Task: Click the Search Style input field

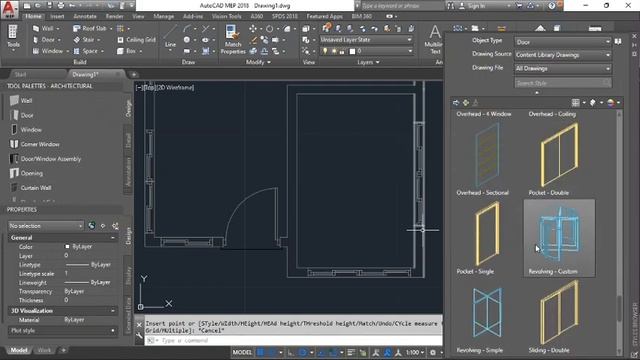Action: coord(562,83)
